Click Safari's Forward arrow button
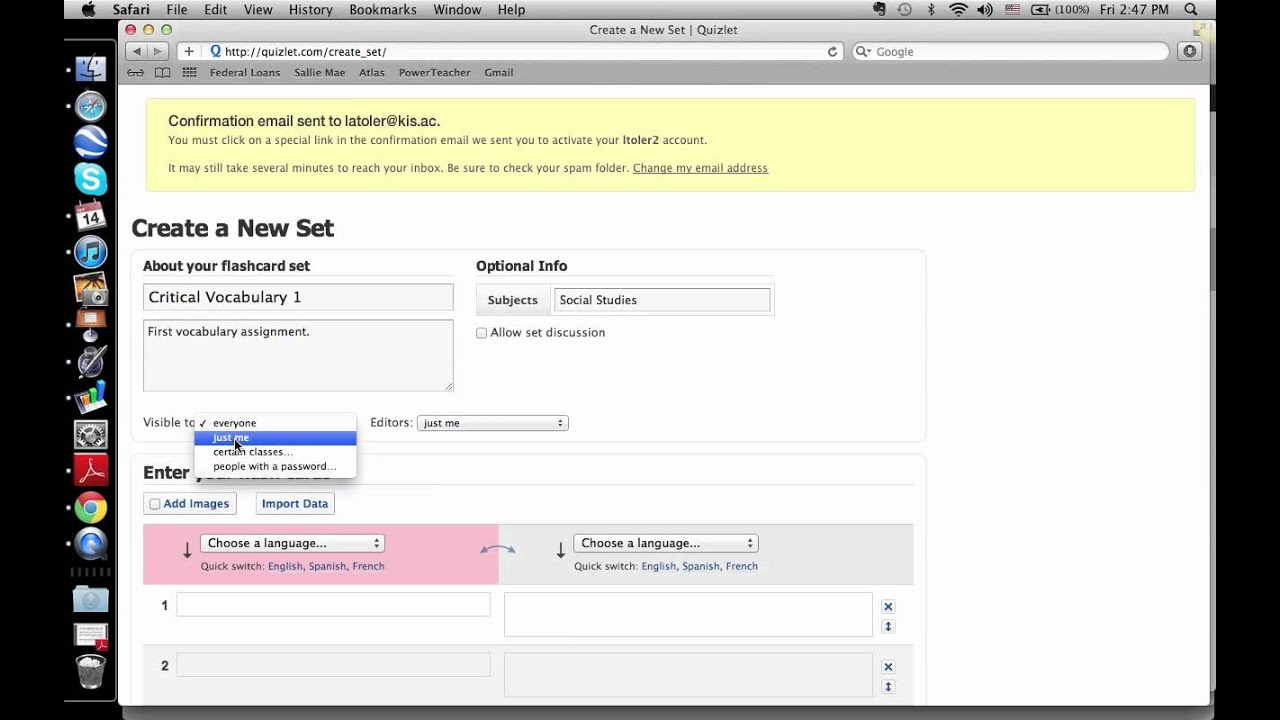The image size is (1280, 720). (x=158, y=51)
